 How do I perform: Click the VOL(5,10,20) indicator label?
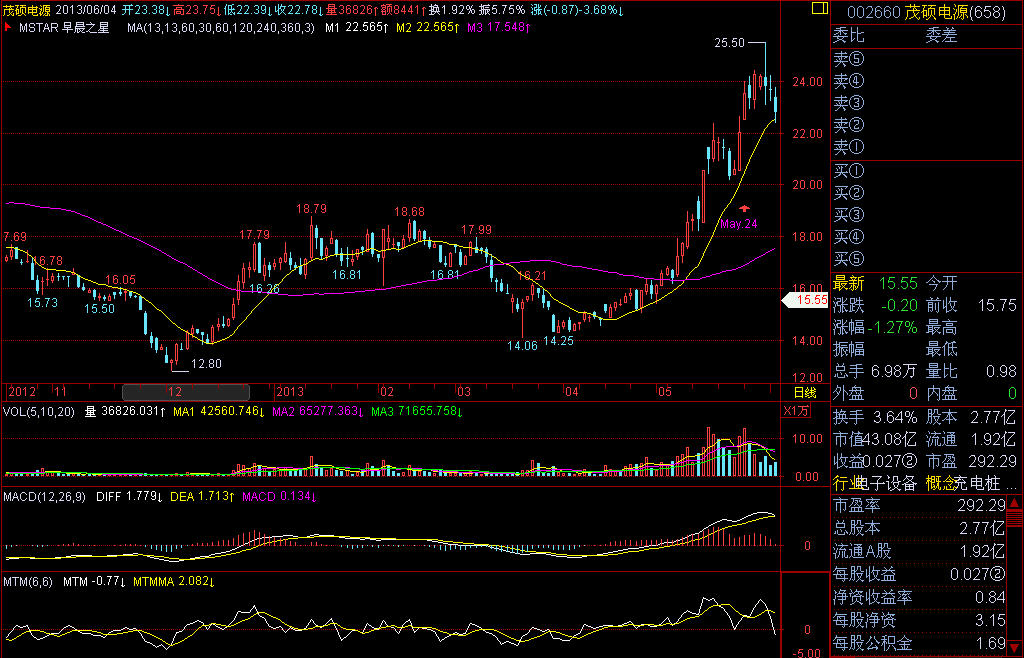[39, 411]
